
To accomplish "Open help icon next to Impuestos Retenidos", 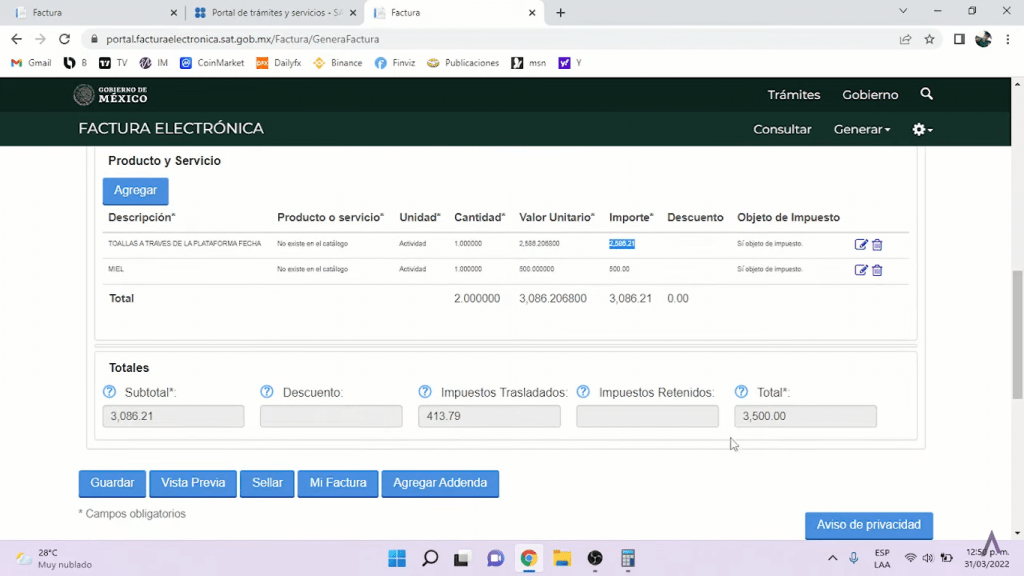I will click(583, 392).
